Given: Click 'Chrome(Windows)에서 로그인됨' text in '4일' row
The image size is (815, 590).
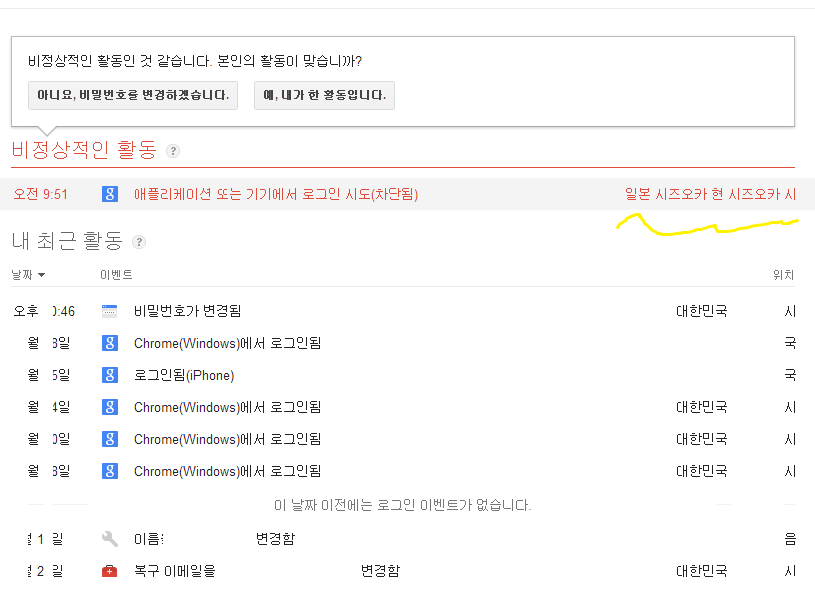Looking at the screenshot, I should [x=228, y=407].
